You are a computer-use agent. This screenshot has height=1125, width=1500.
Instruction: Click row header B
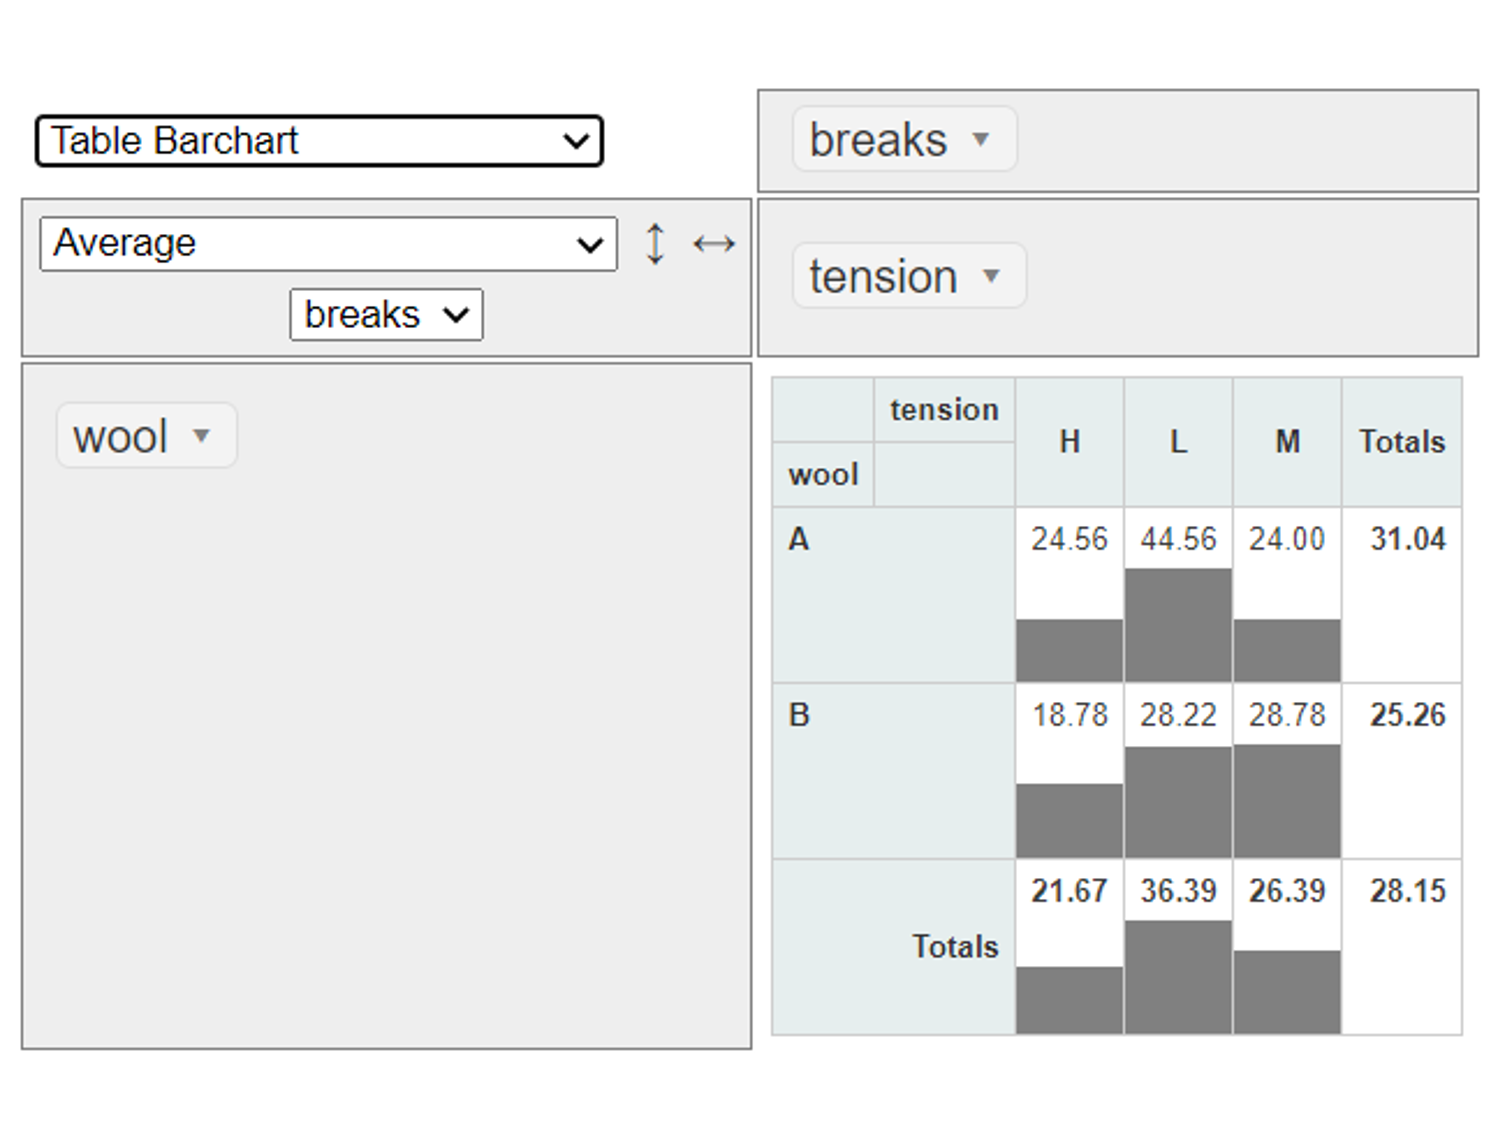pos(798,716)
